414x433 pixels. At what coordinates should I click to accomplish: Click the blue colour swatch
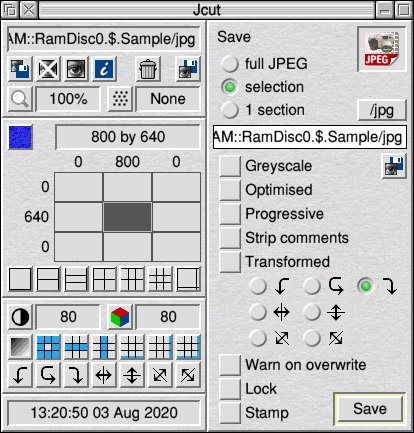click(20, 137)
